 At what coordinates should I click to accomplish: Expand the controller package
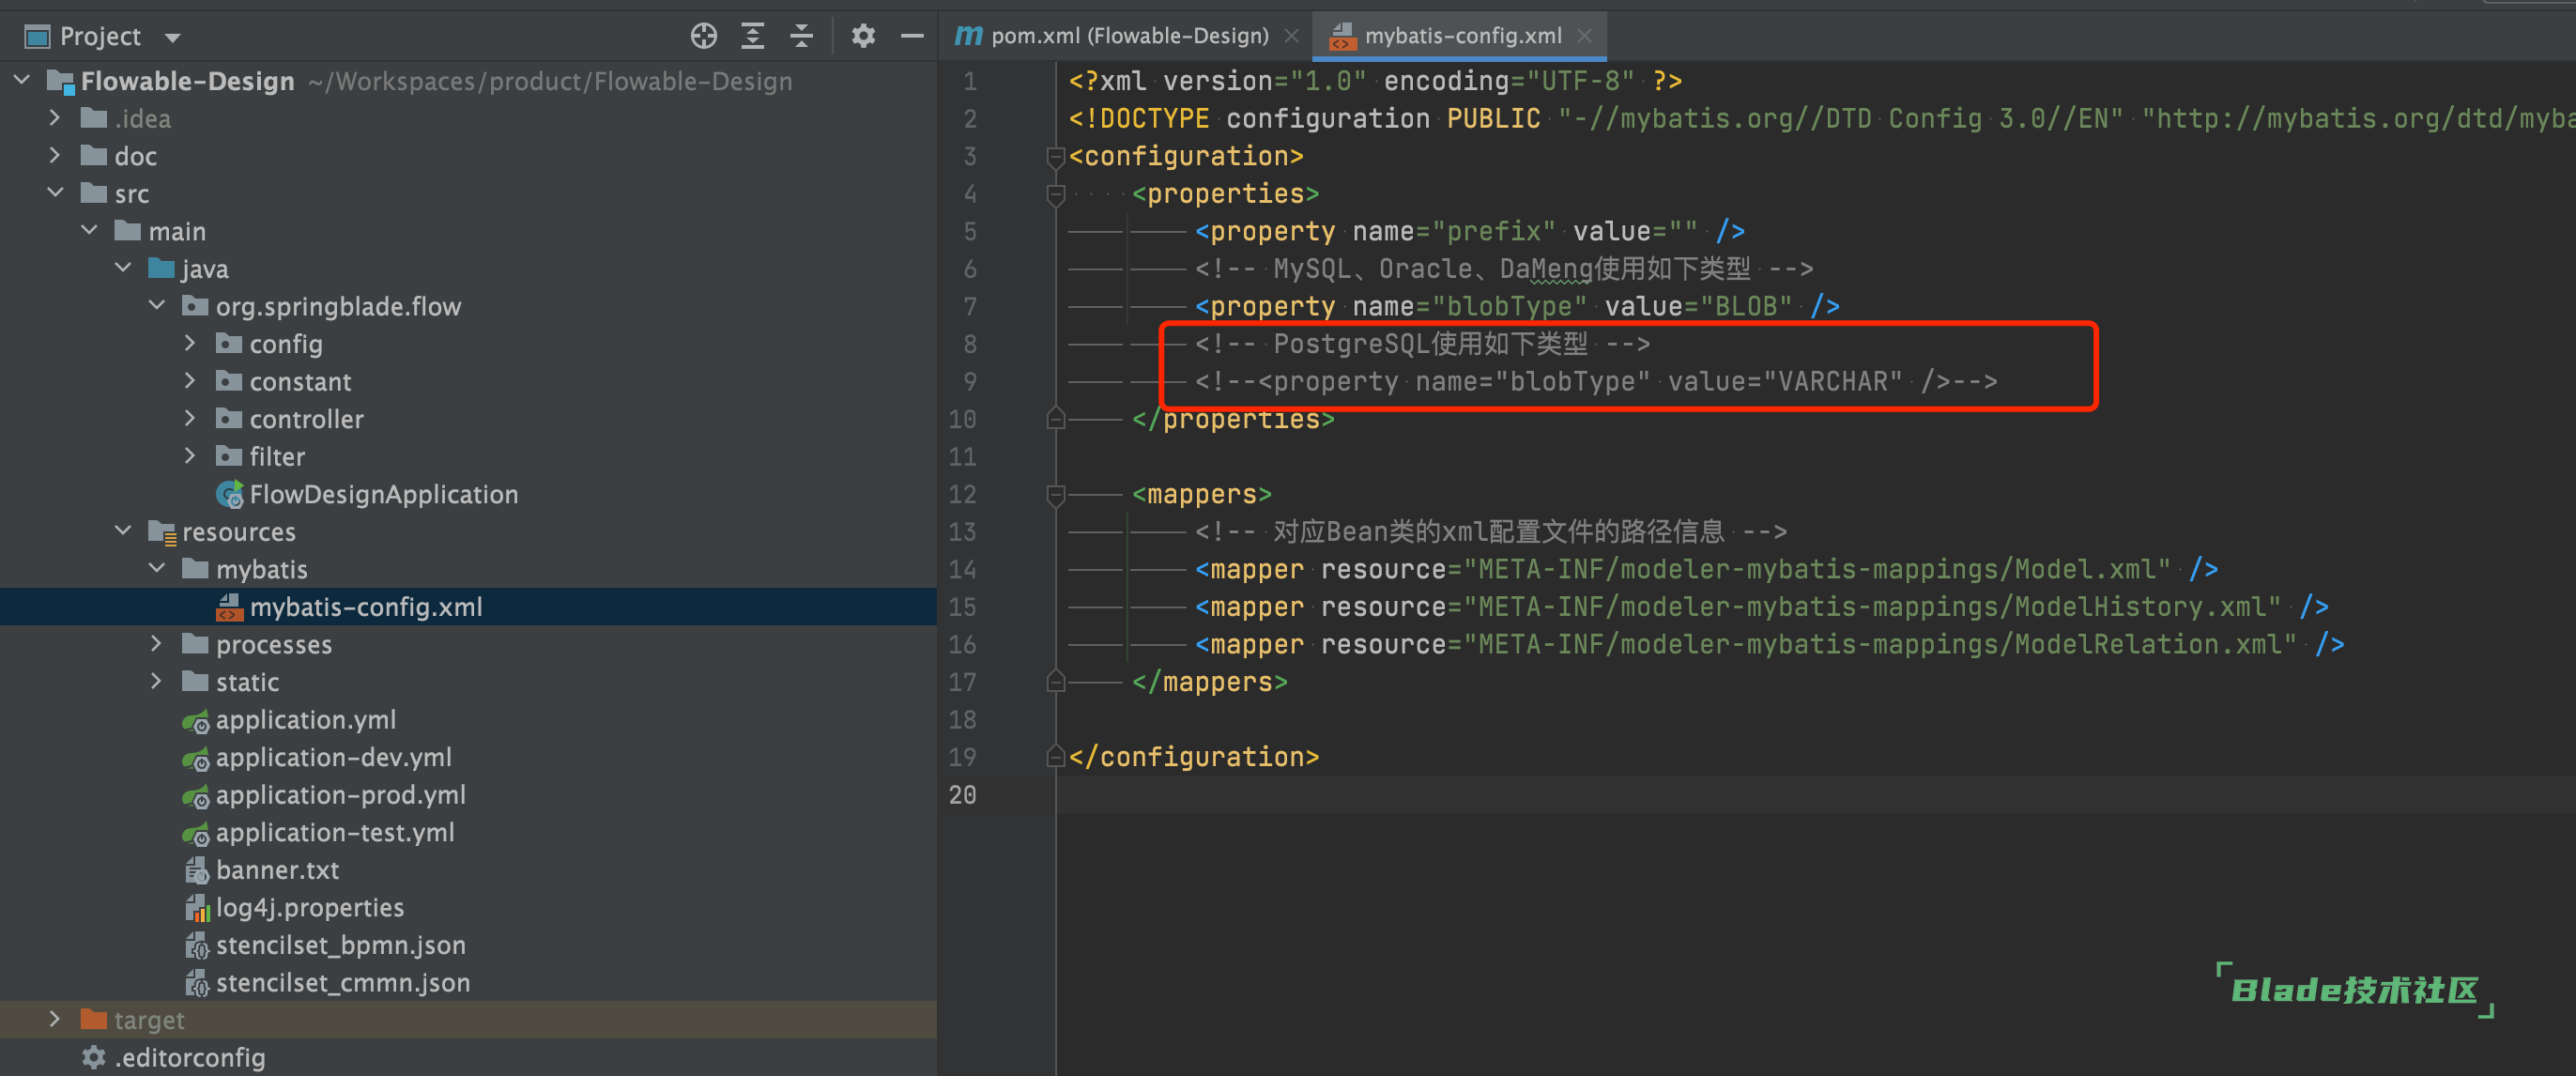click(x=190, y=418)
